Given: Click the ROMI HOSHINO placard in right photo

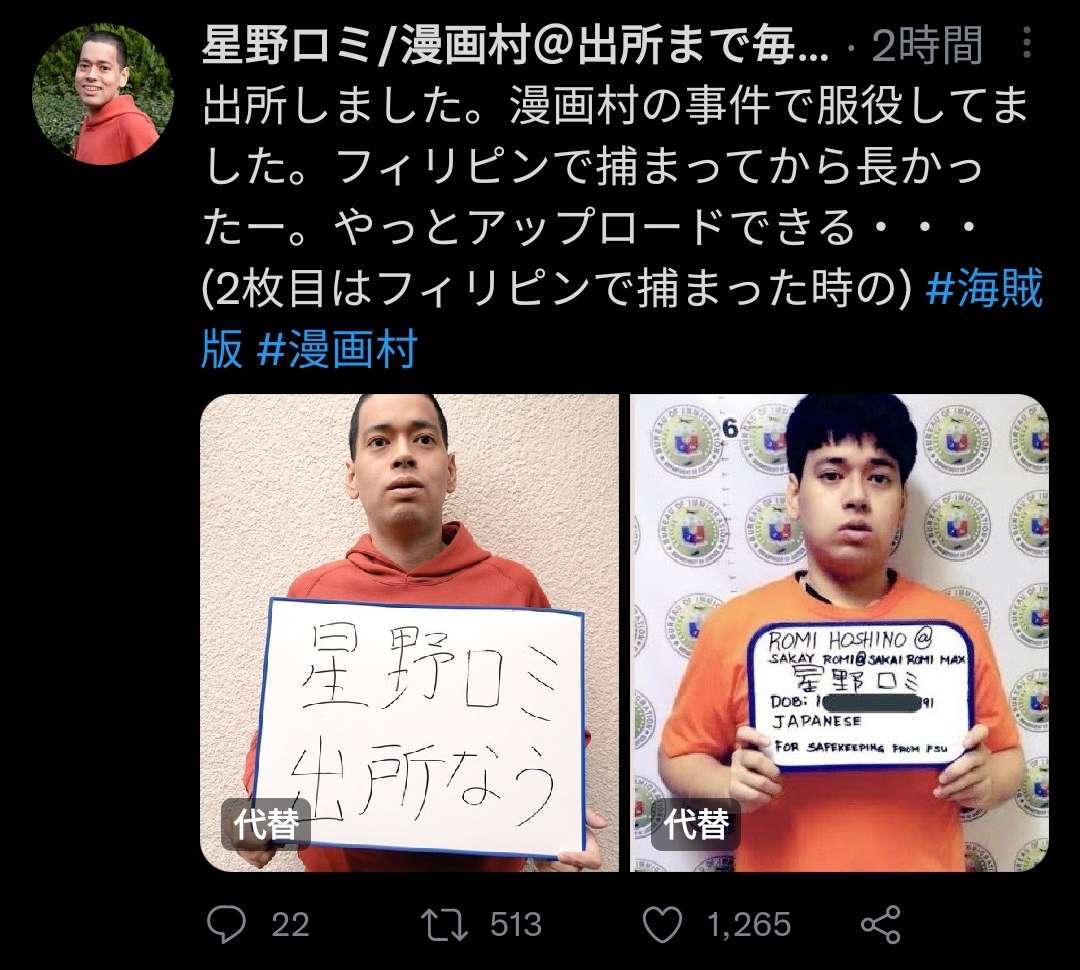Looking at the screenshot, I should 861,692.
